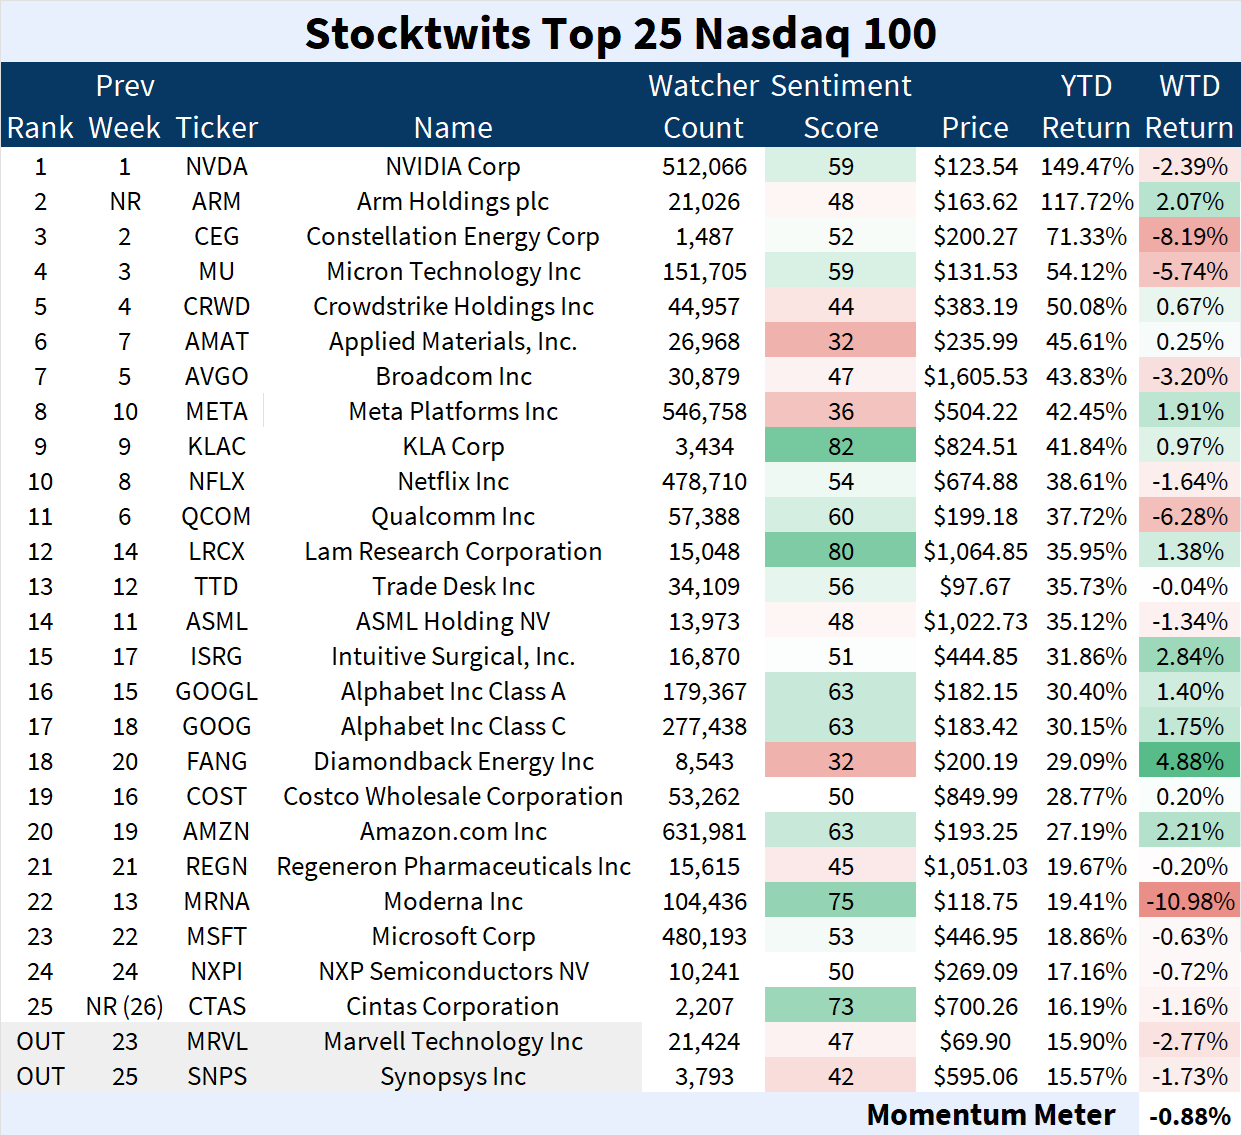The width and height of the screenshot is (1241, 1135).
Task: Select the META ticker cell
Action: (x=216, y=412)
